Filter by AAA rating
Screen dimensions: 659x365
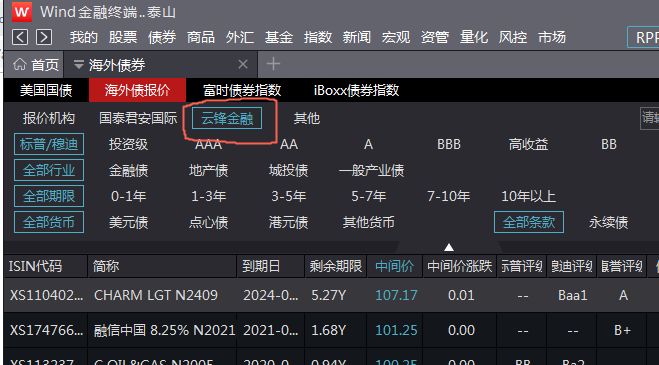208,144
